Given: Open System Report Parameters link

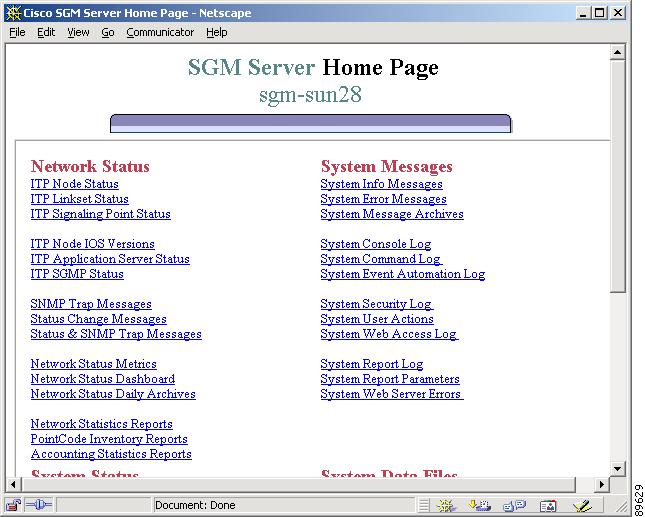Looking at the screenshot, I should [390, 379].
